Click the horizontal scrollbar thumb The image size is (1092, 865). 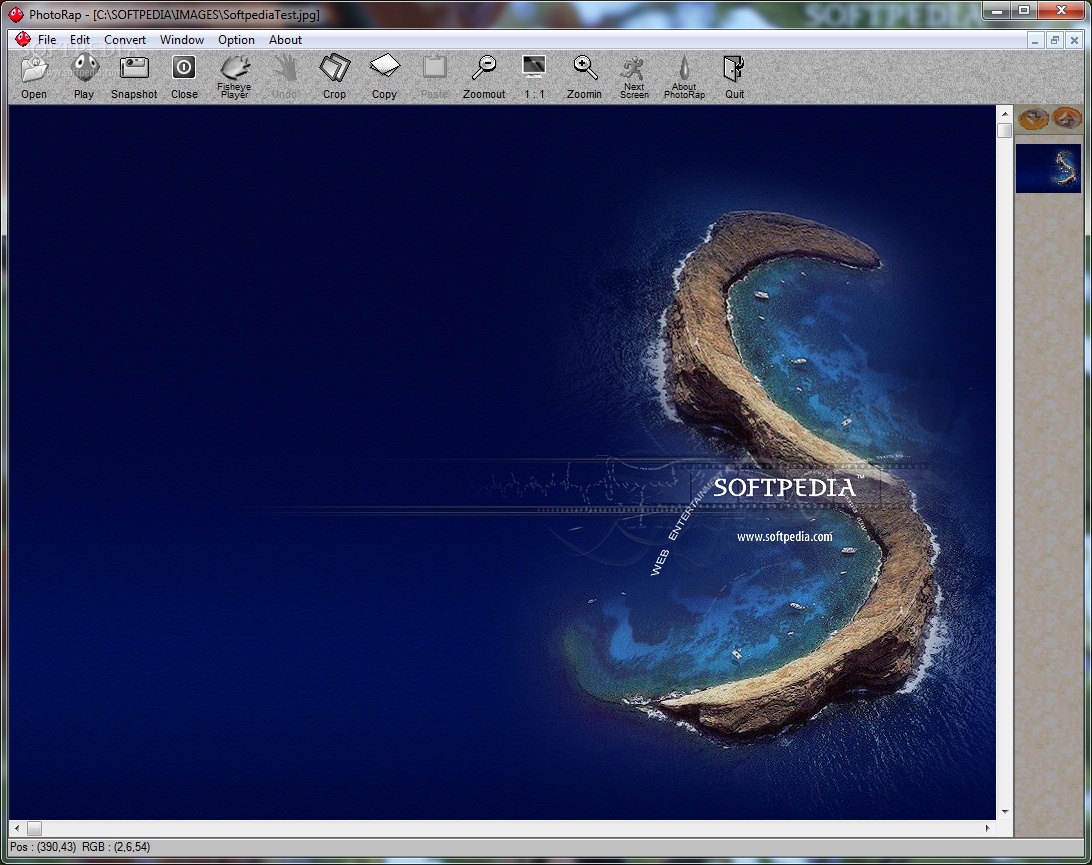coord(34,828)
